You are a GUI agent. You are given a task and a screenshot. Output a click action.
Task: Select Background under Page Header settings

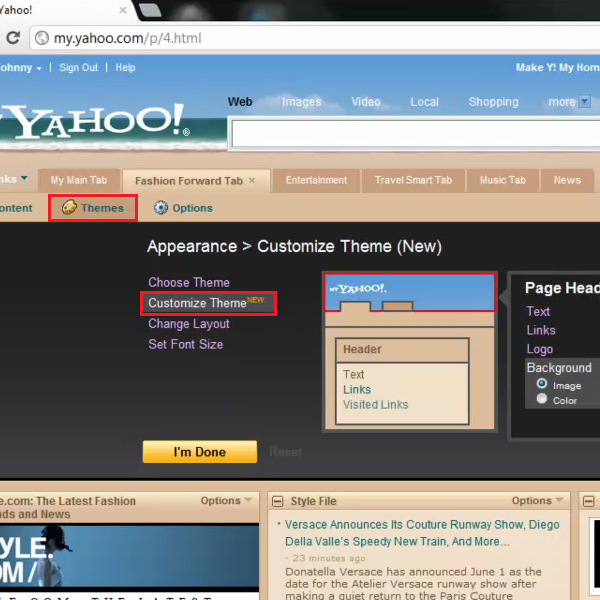click(559, 368)
